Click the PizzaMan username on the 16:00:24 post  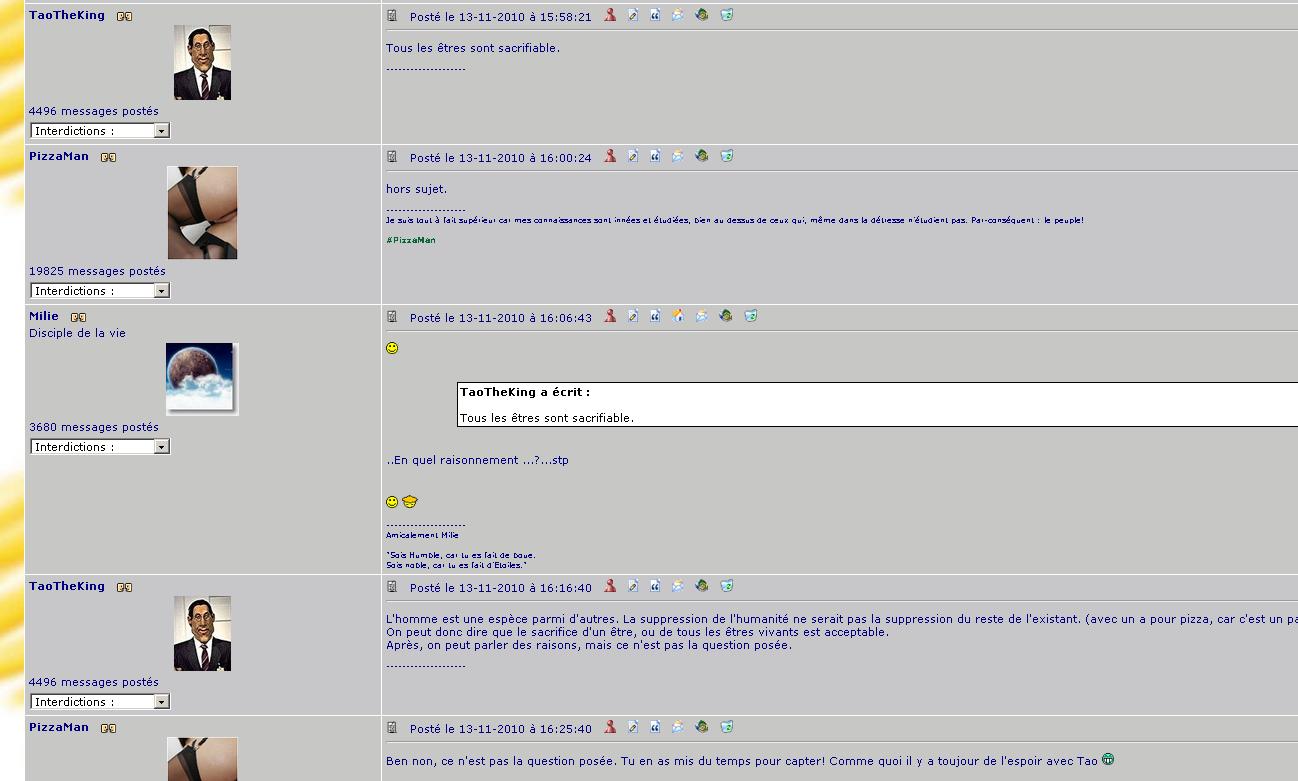pyautogui.click(x=59, y=156)
